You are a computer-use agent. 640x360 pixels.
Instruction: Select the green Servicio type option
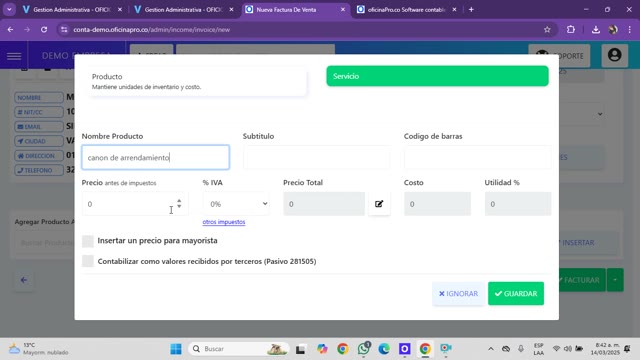pyautogui.click(x=437, y=76)
